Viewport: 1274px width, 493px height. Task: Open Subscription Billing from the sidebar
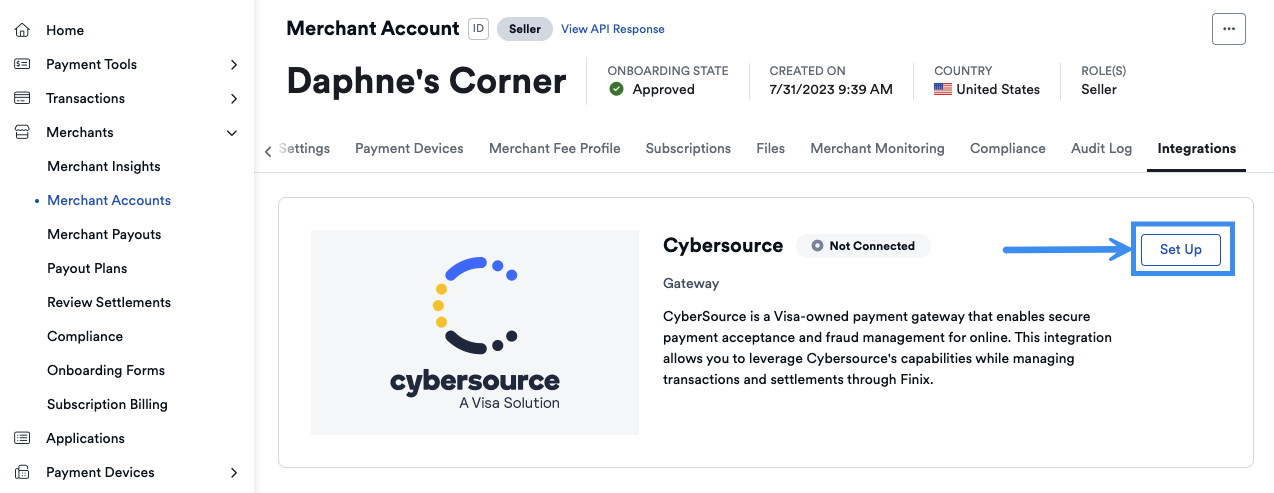tap(107, 404)
